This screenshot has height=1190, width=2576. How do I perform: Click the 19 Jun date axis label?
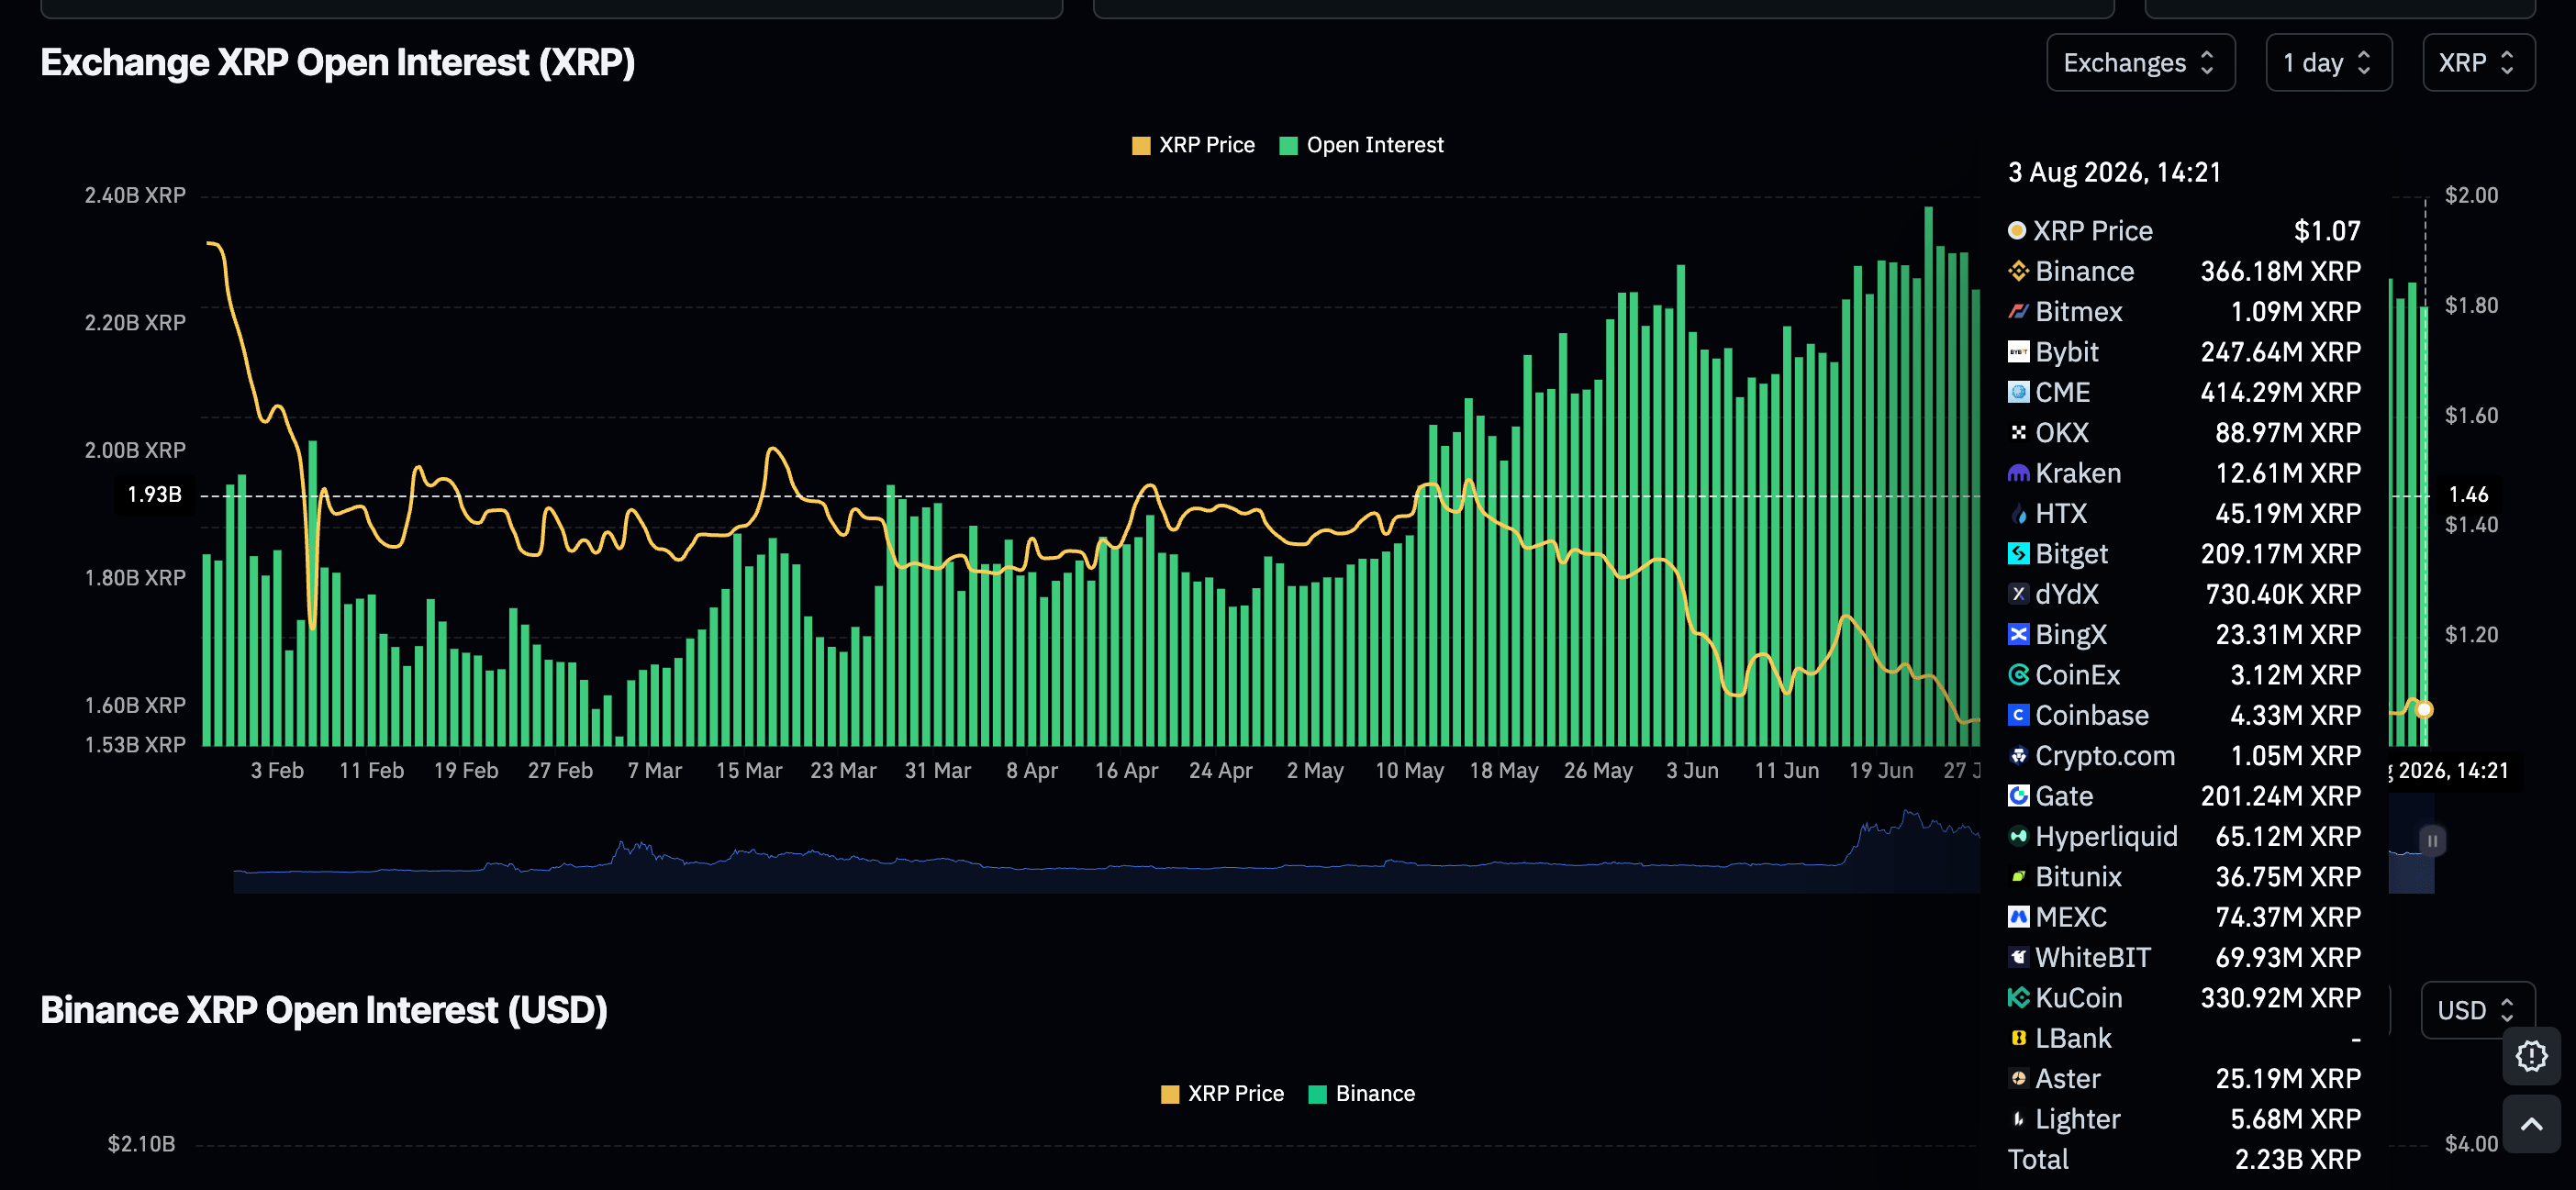coord(1881,771)
